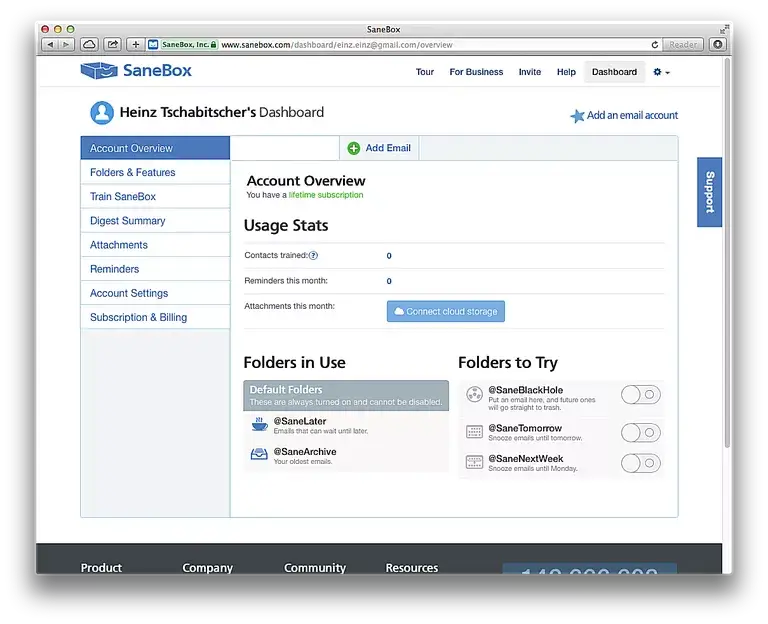Click Connect cloud storage button

(446, 312)
